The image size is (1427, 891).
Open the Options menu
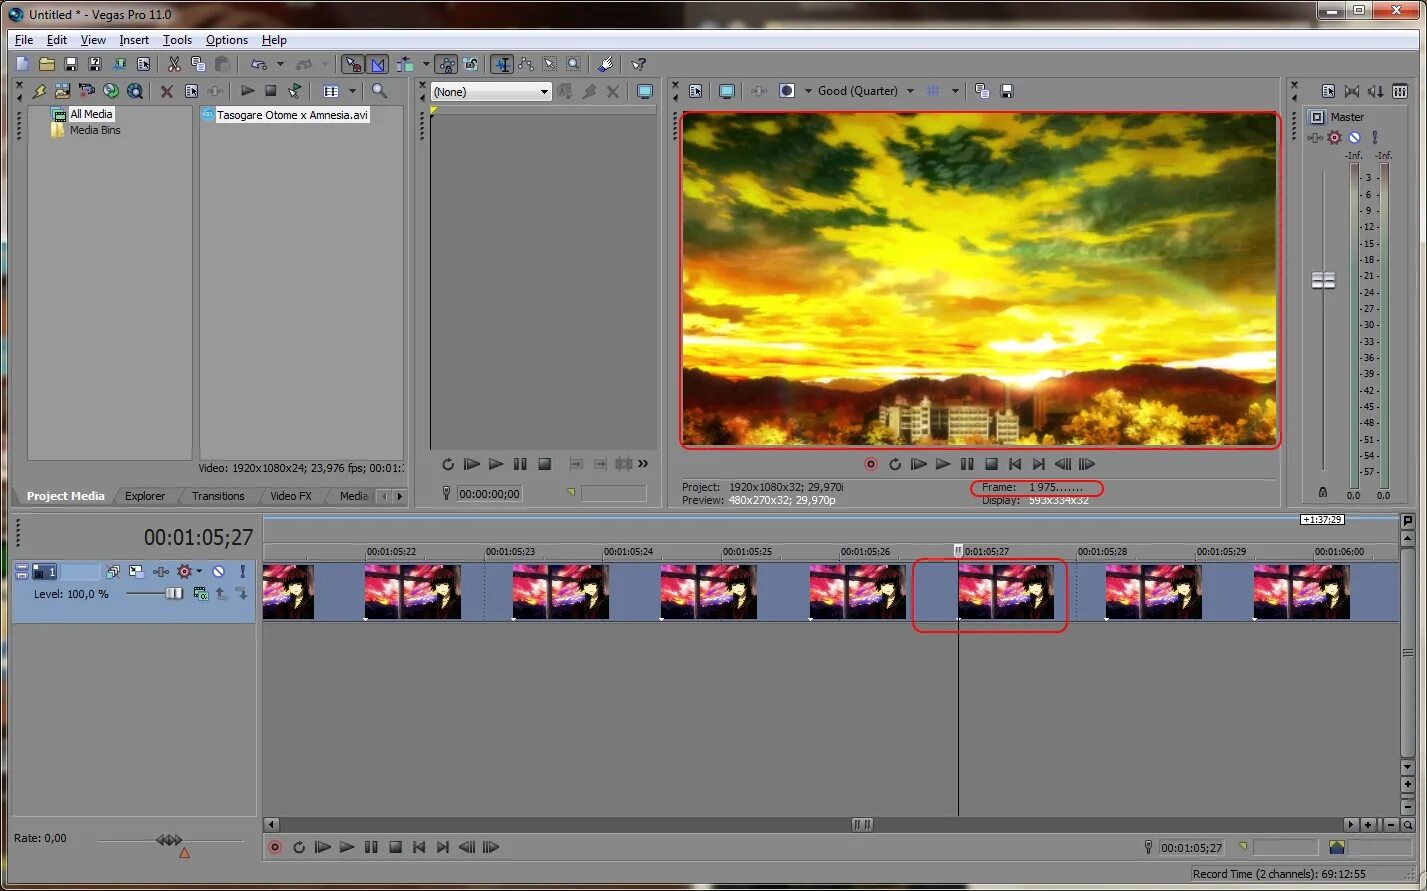226,40
